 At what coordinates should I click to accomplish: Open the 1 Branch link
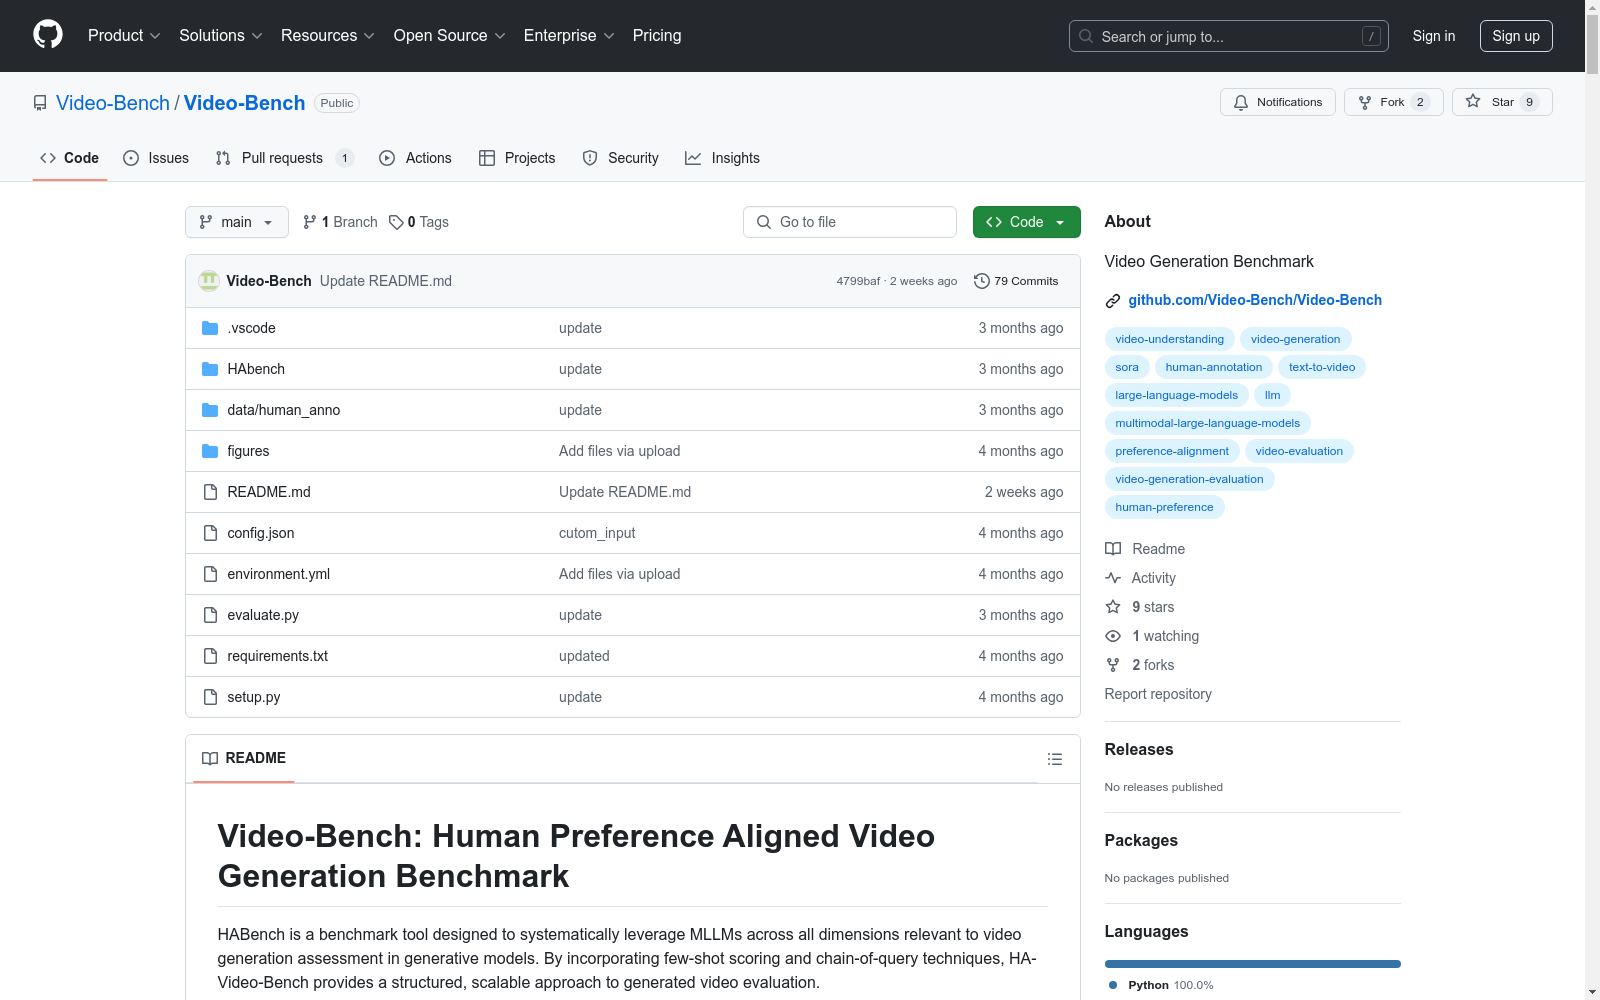coord(340,222)
